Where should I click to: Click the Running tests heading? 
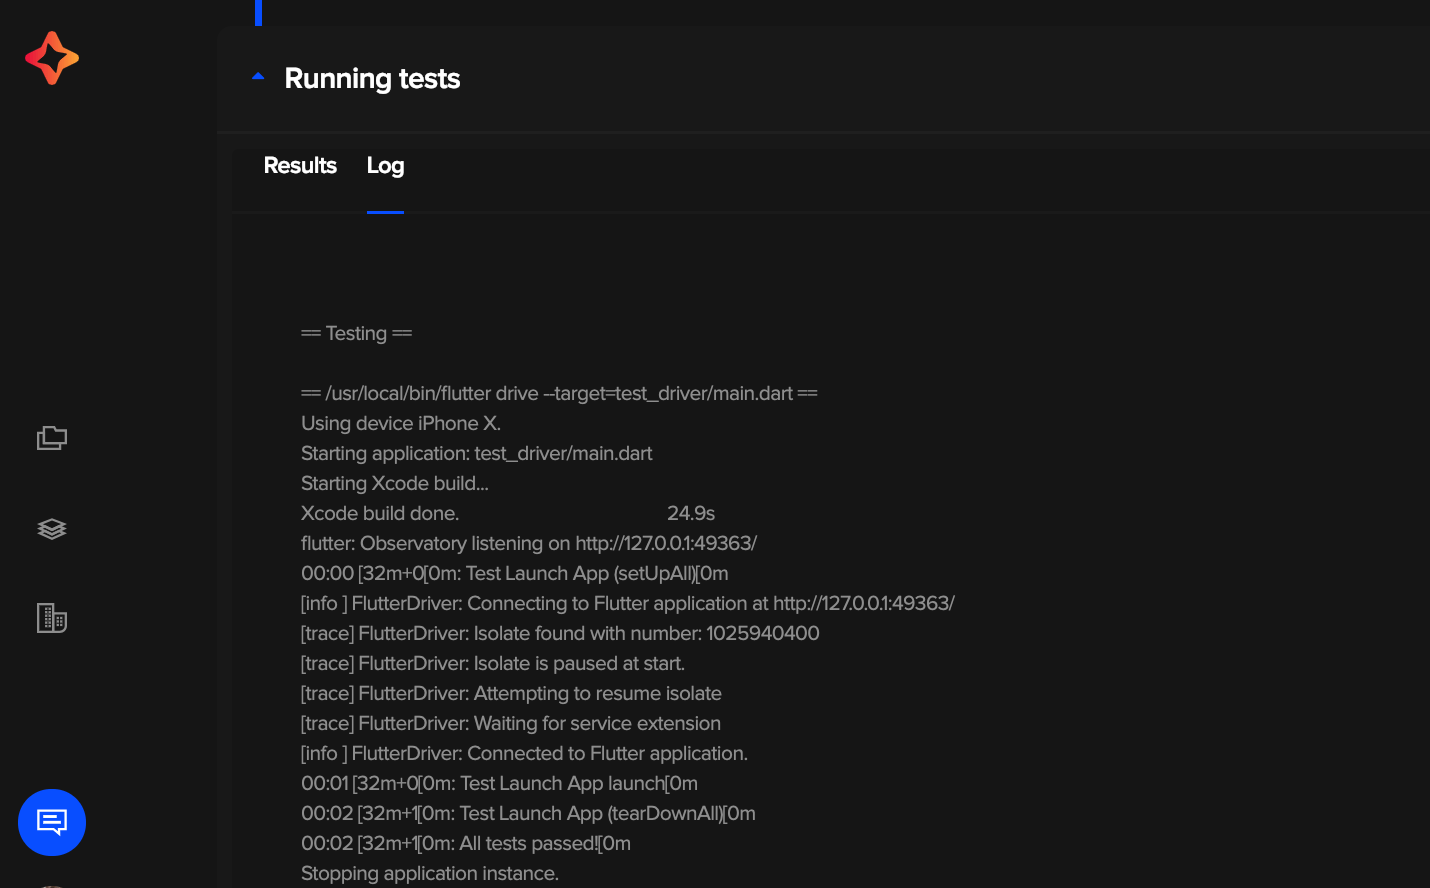pyautogui.click(x=372, y=78)
